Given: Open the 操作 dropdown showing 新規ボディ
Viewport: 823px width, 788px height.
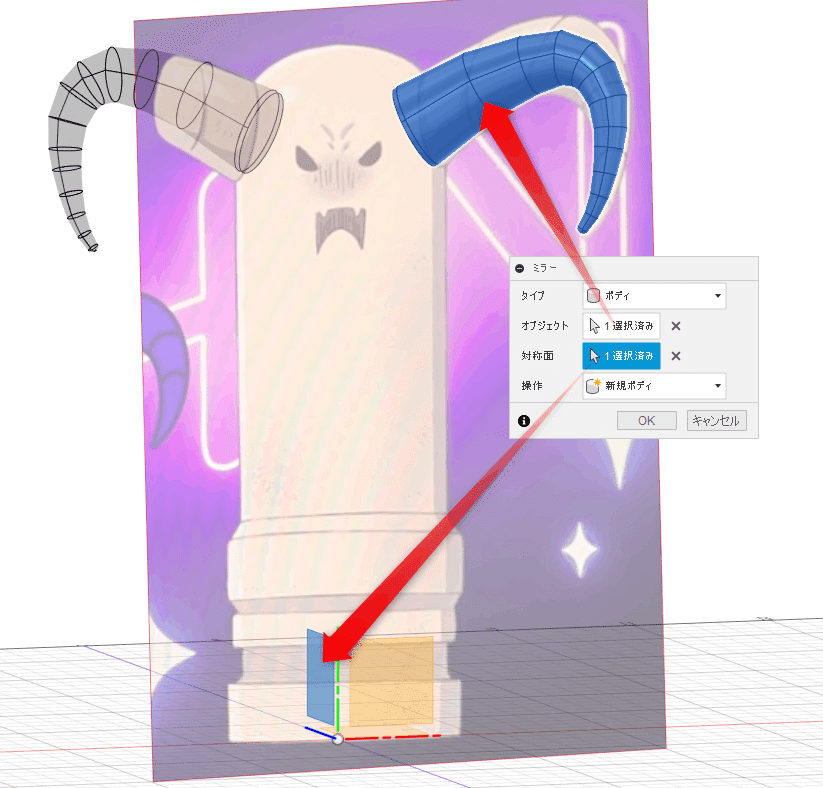Looking at the screenshot, I should [x=654, y=386].
